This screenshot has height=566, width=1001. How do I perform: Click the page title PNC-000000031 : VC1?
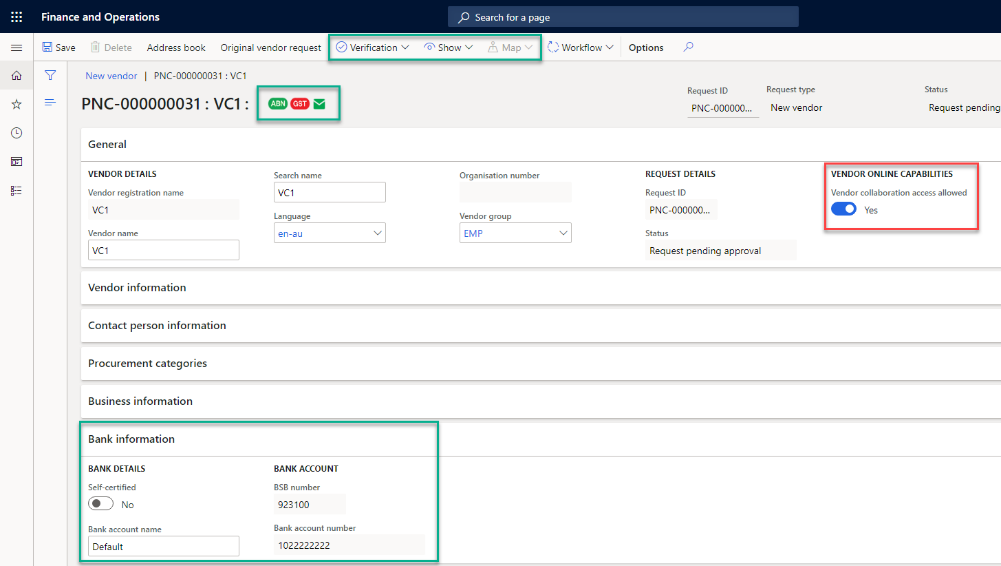click(165, 103)
